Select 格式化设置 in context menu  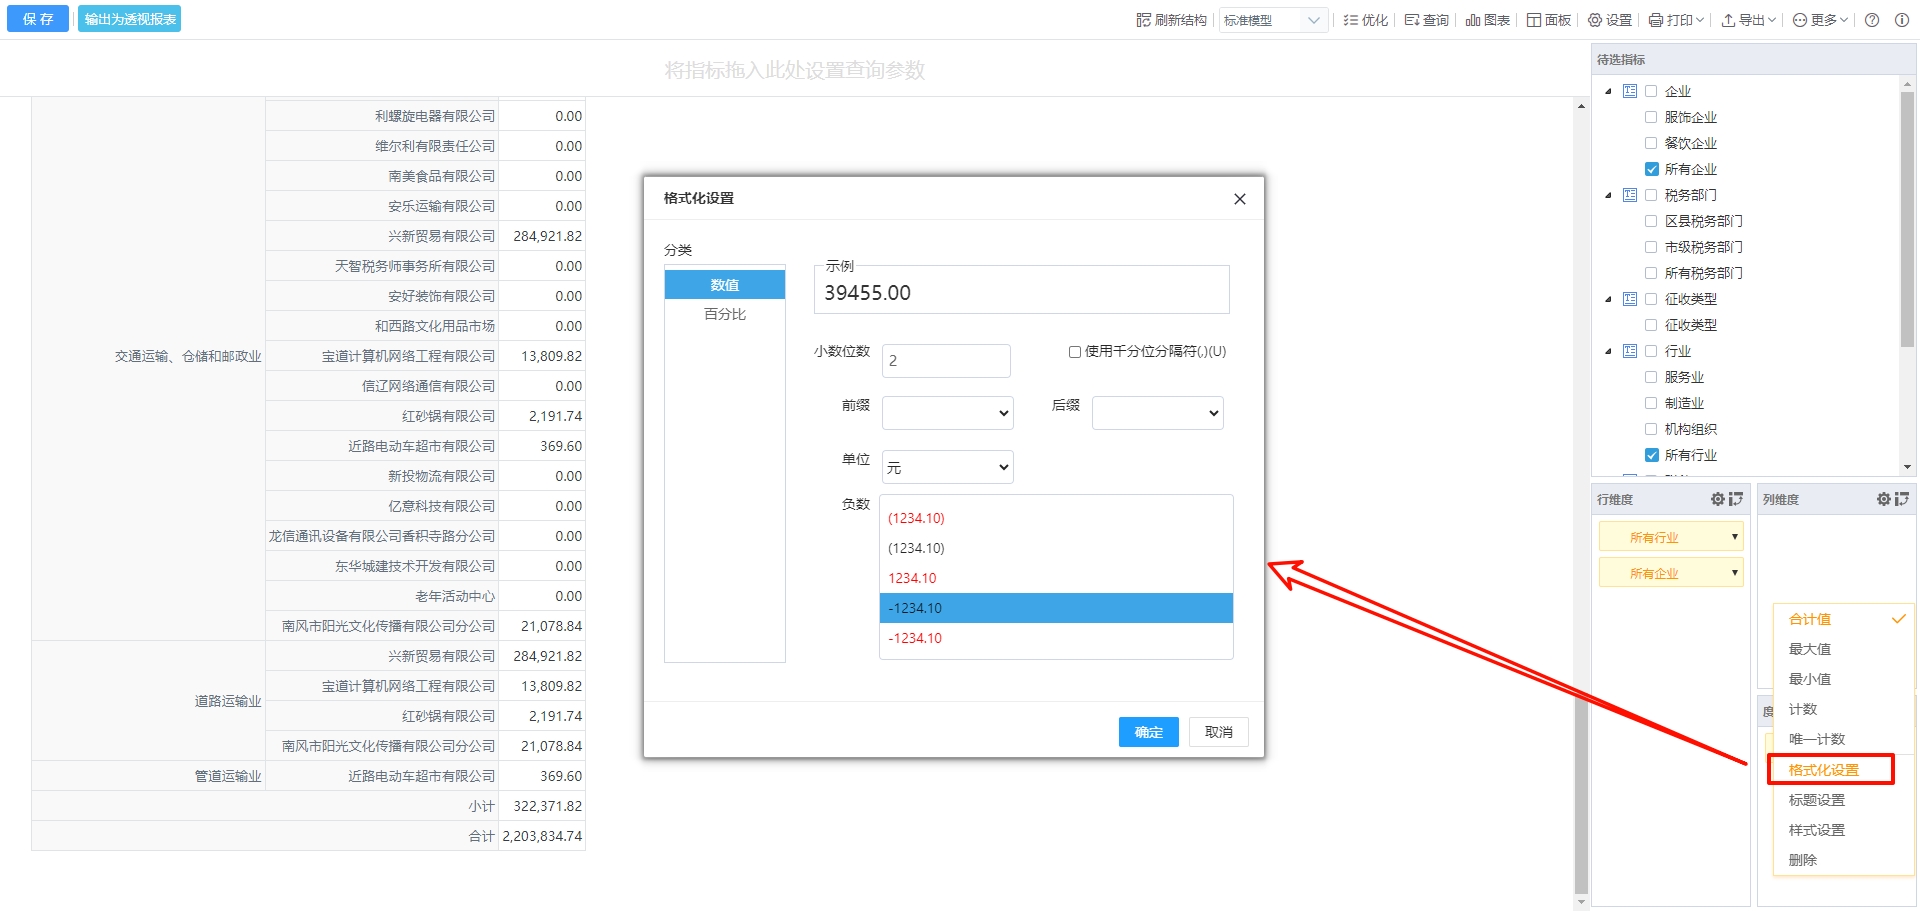[x=1823, y=770]
